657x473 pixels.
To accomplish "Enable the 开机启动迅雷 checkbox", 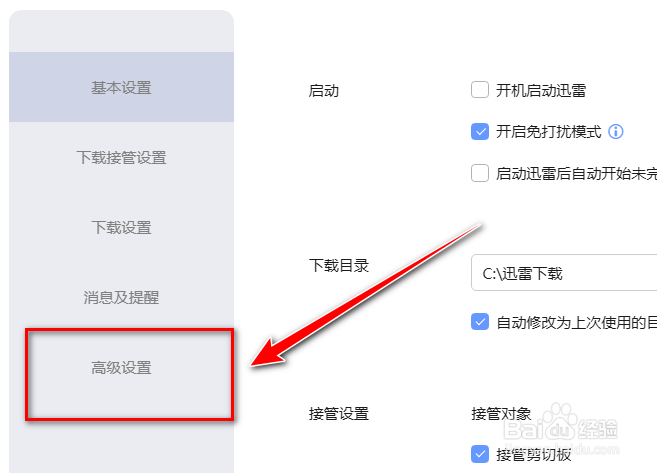I will (x=480, y=90).
